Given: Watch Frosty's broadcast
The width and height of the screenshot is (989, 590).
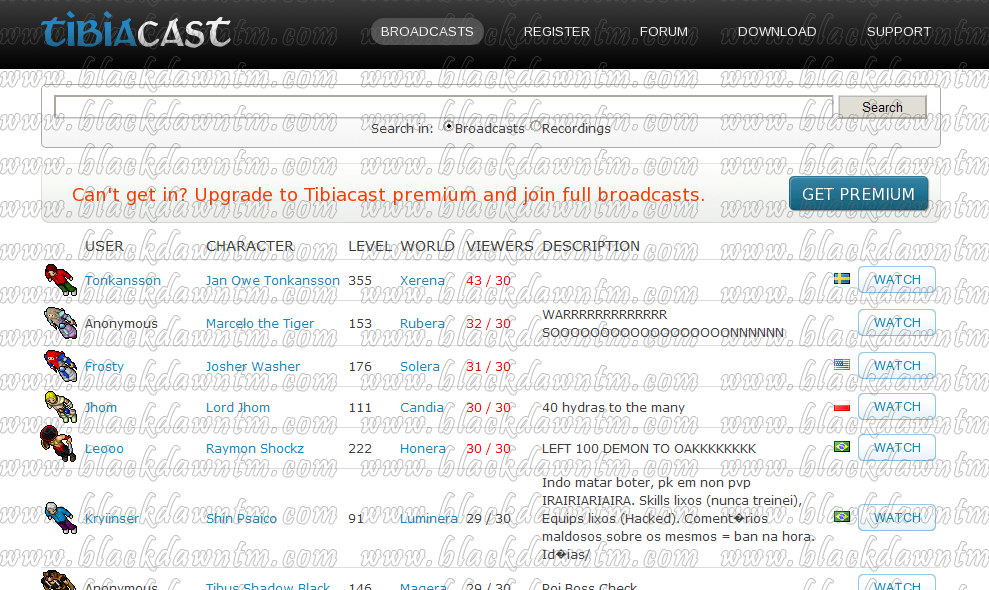Looking at the screenshot, I should tap(896, 365).
